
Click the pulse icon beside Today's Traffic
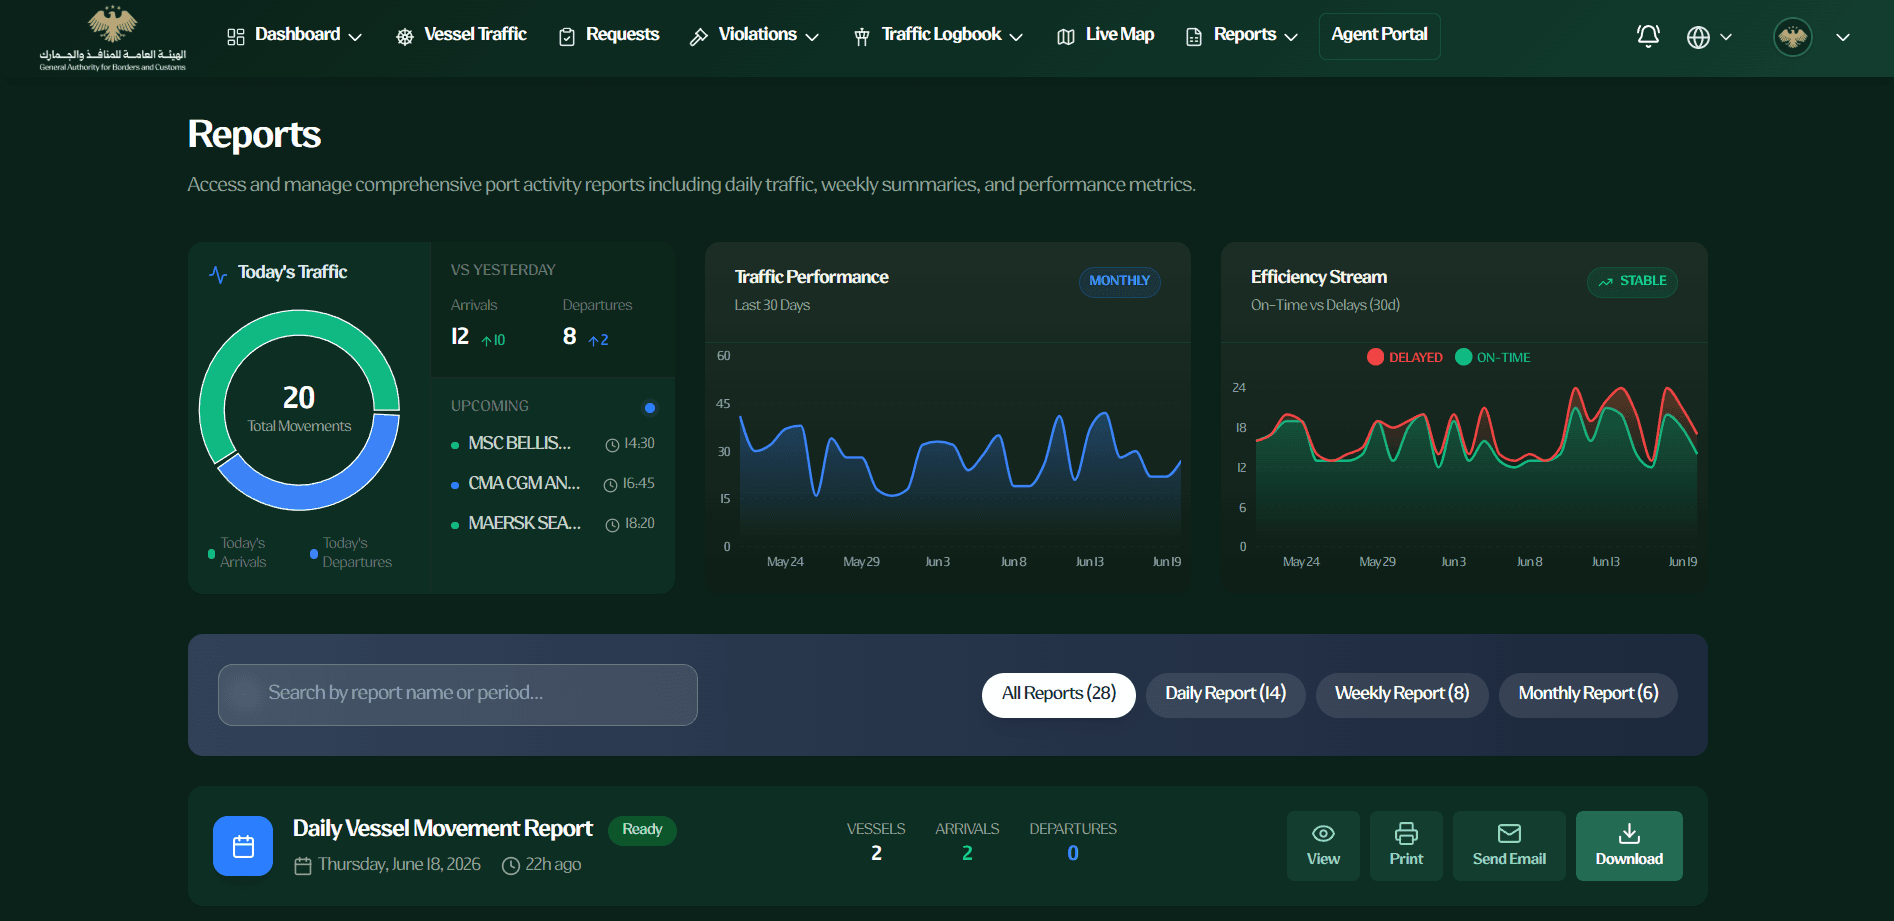[x=218, y=273]
